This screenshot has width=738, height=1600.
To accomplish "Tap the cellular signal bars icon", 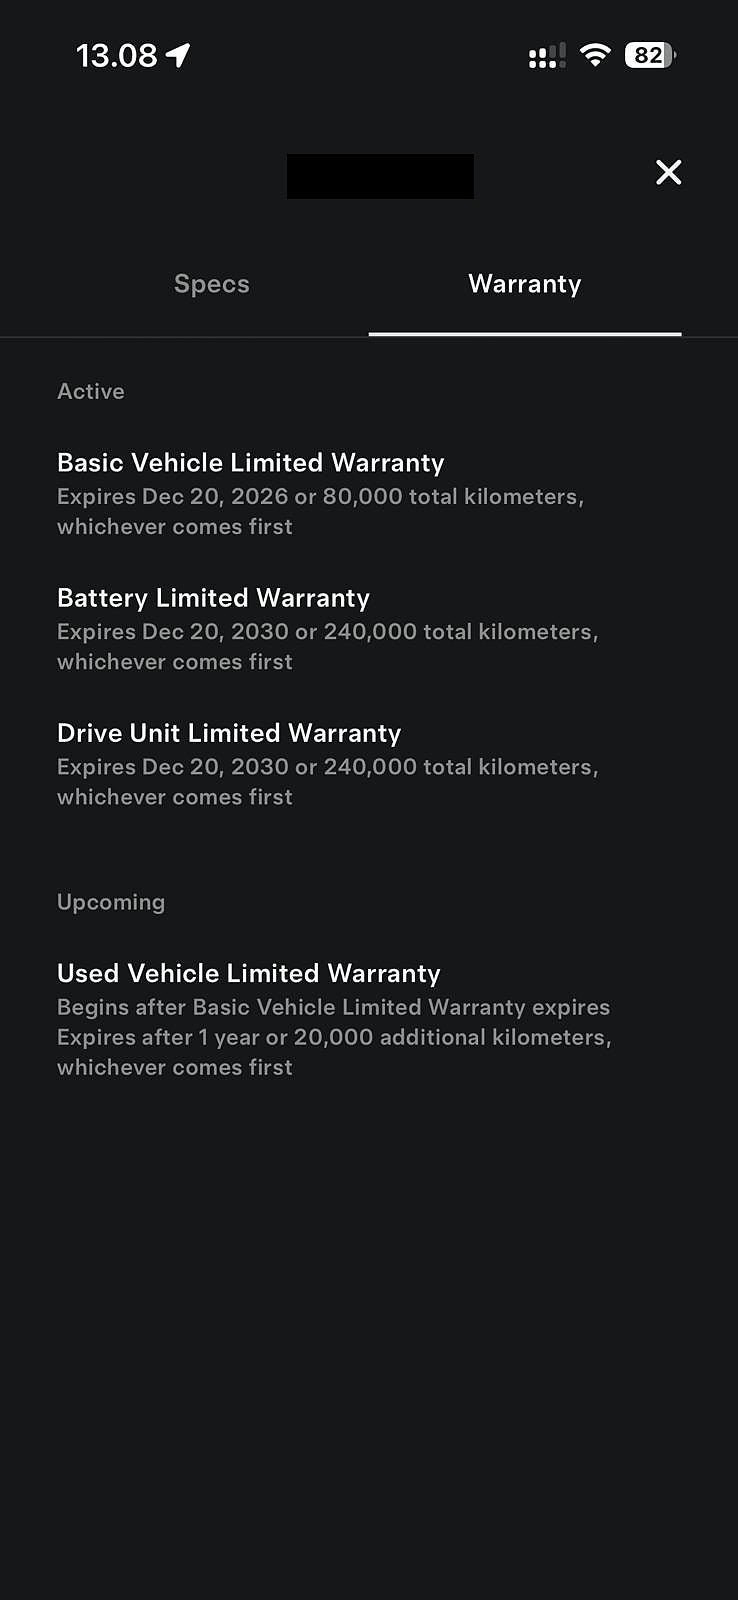I will [547, 56].
